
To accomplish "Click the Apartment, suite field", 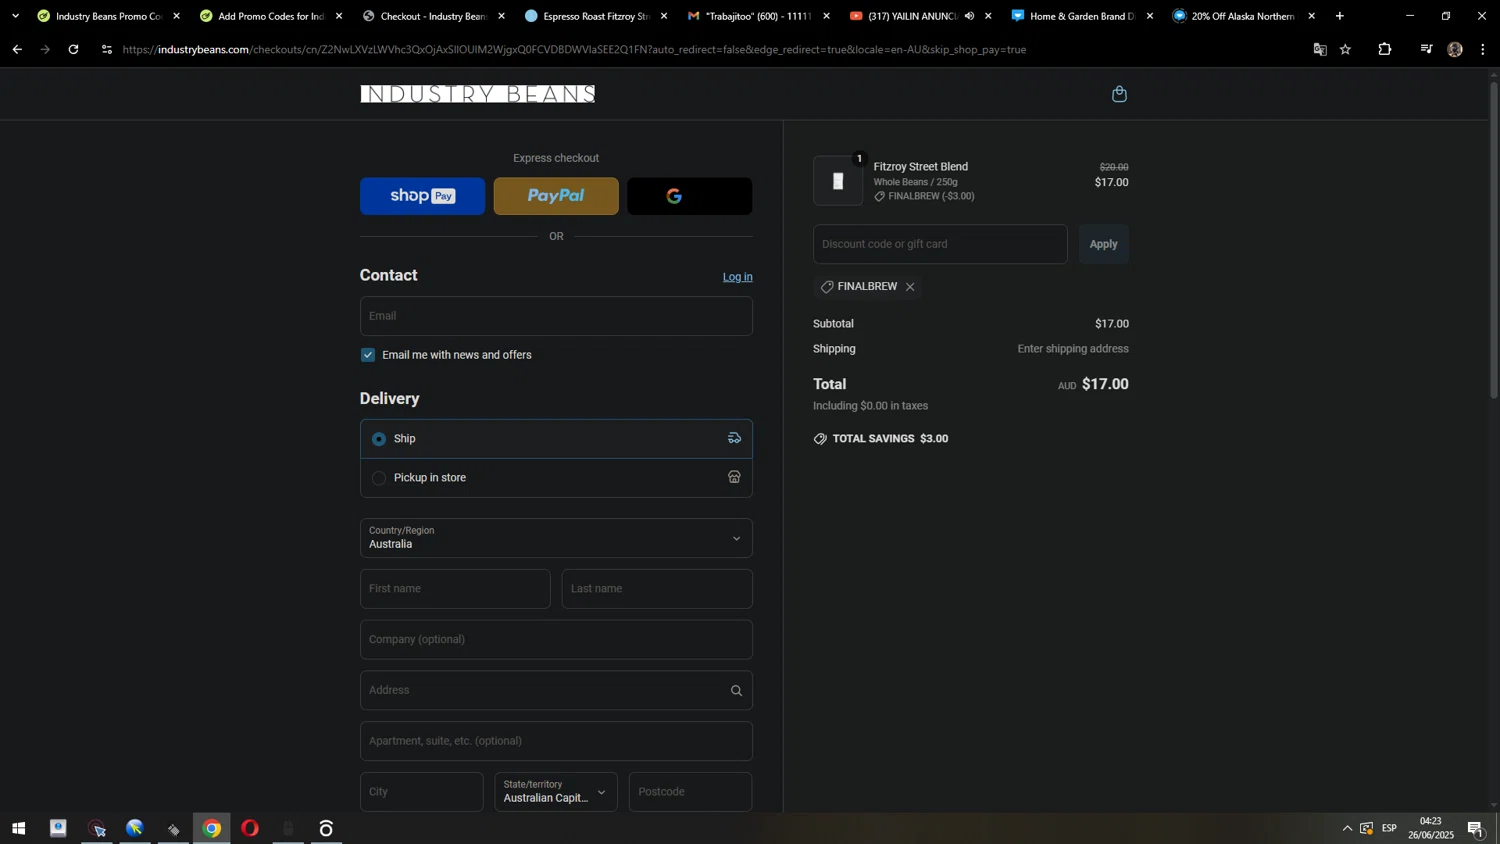I will (556, 742).
